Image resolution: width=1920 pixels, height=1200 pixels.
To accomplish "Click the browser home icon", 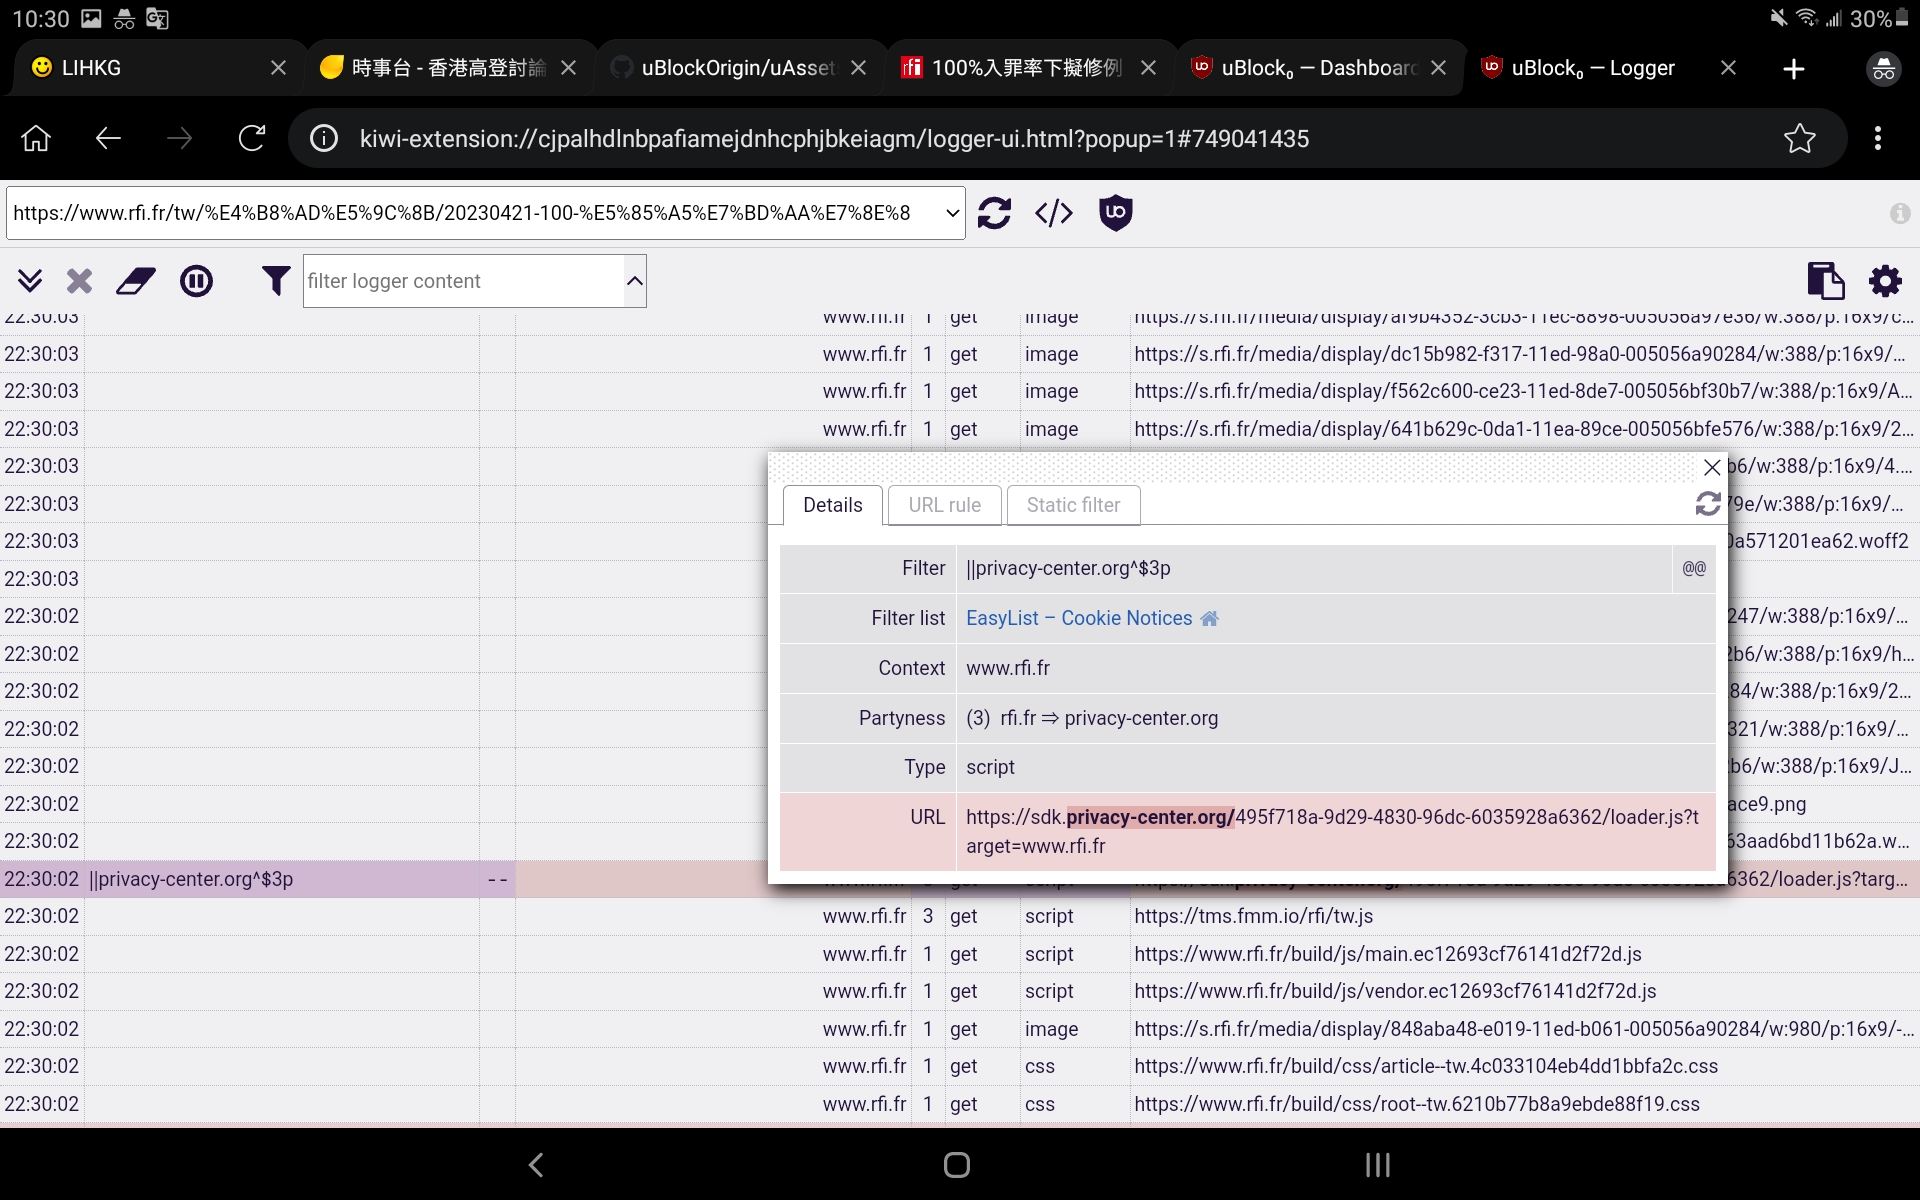I will 35,138.
